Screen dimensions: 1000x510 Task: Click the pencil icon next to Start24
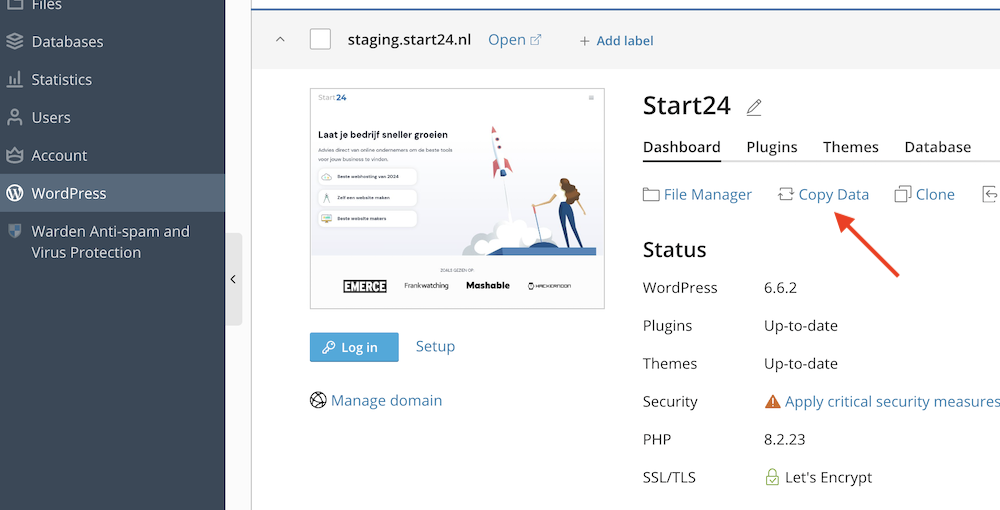click(x=754, y=106)
